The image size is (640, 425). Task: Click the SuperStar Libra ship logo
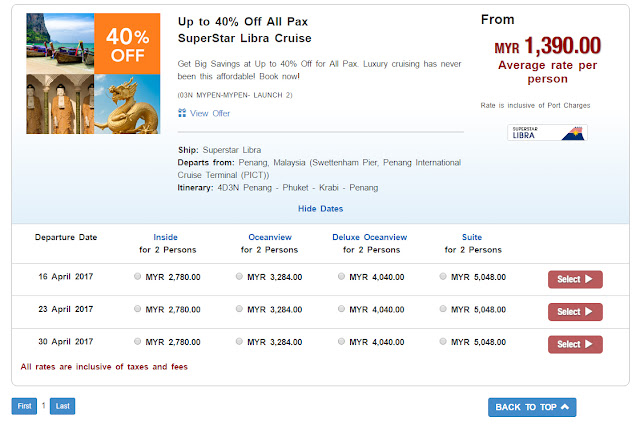[547, 132]
